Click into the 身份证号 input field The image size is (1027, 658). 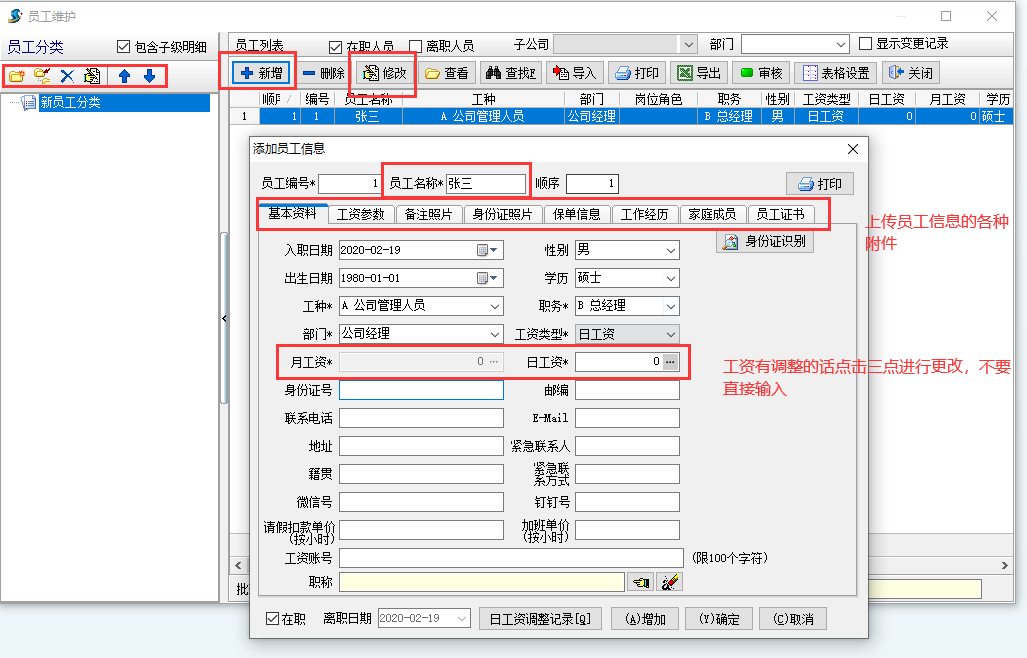pos(421,390)
